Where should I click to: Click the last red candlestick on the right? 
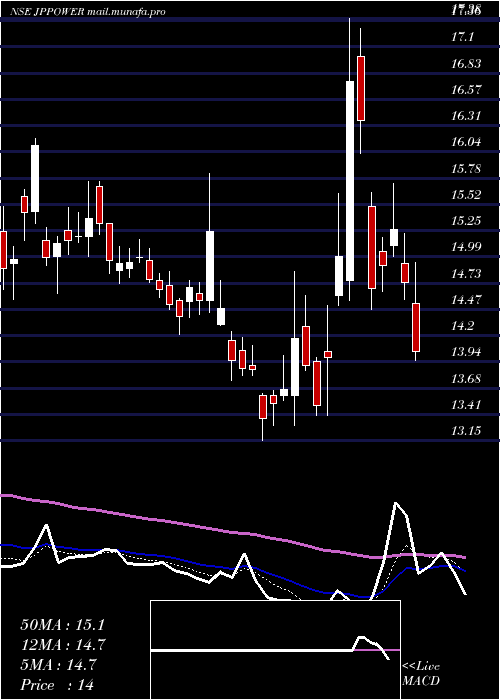(x=416, y=327)
